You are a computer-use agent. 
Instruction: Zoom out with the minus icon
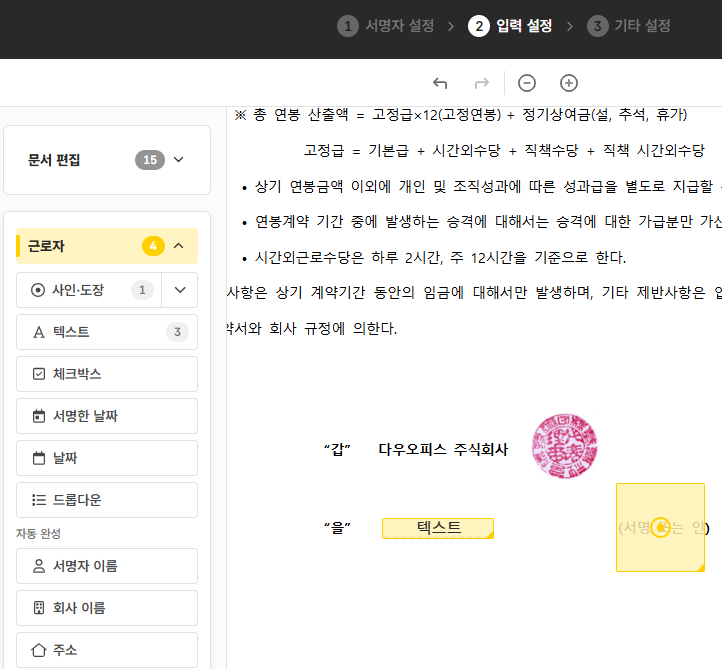coord(527,83)
